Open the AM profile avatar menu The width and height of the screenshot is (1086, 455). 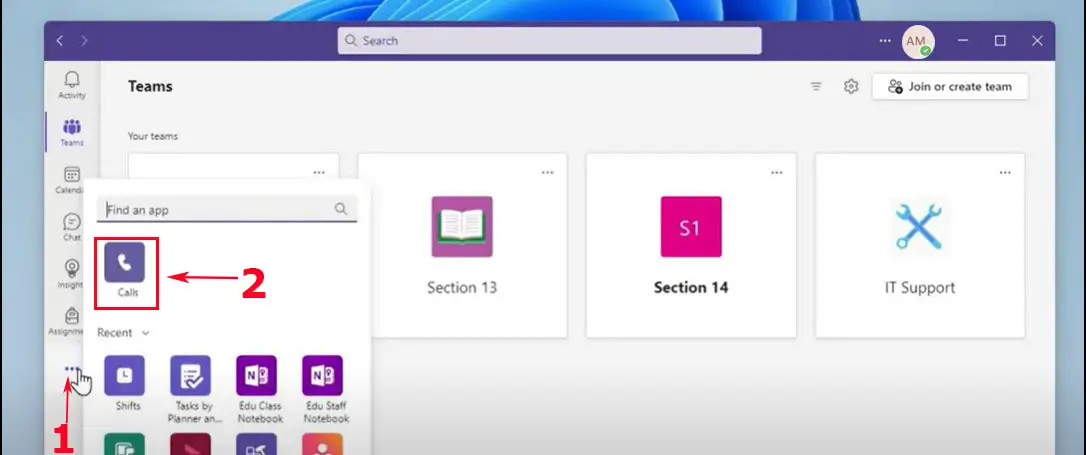(x=917, y=41)
